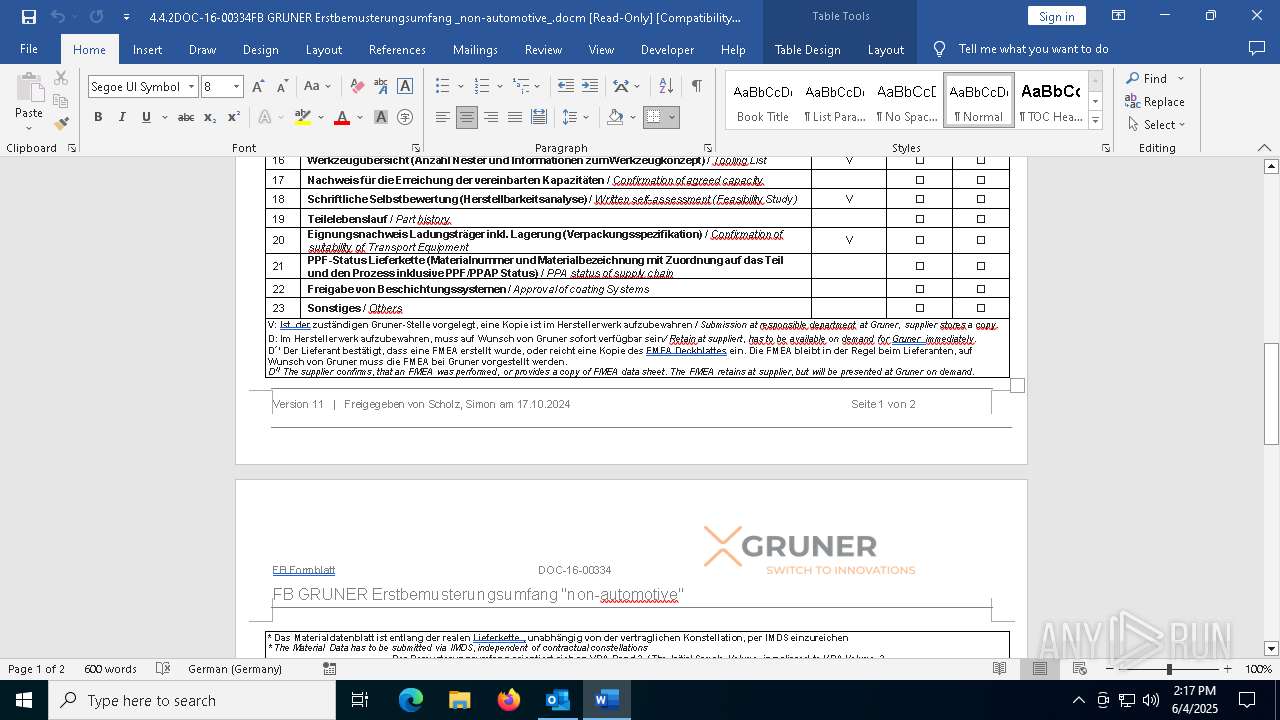The image size is (1280, 720).
Task: Check first box in row 18
Action: (920, 199)
